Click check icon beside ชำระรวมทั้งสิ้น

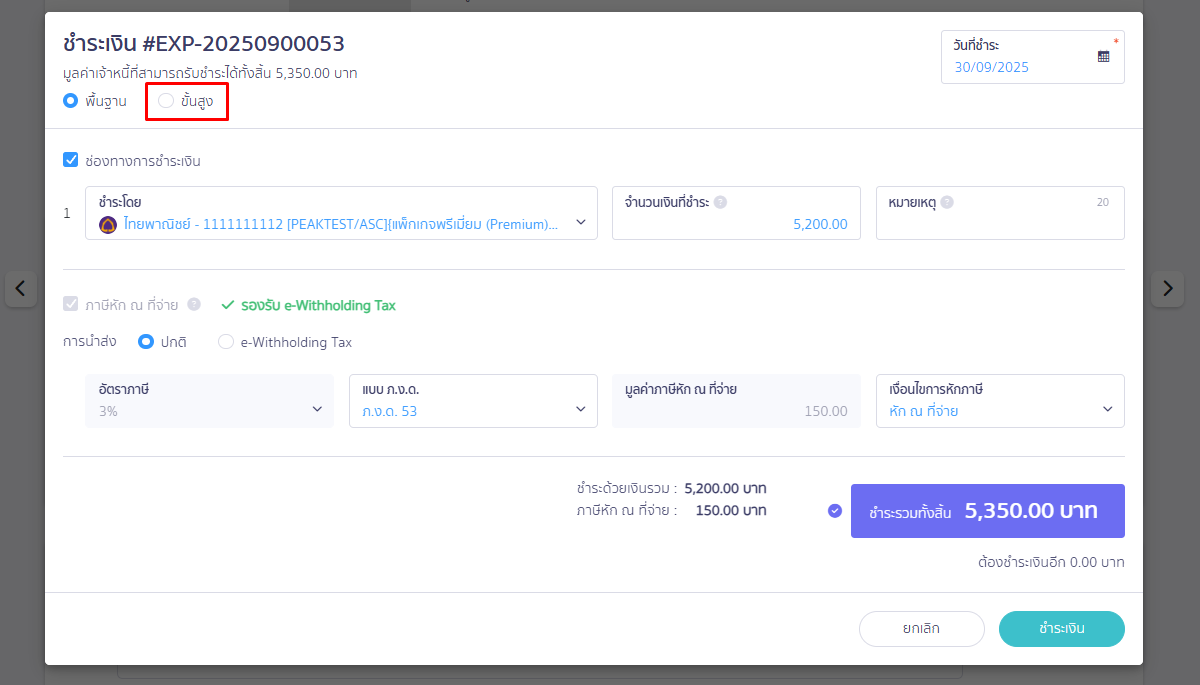(835, 511)
